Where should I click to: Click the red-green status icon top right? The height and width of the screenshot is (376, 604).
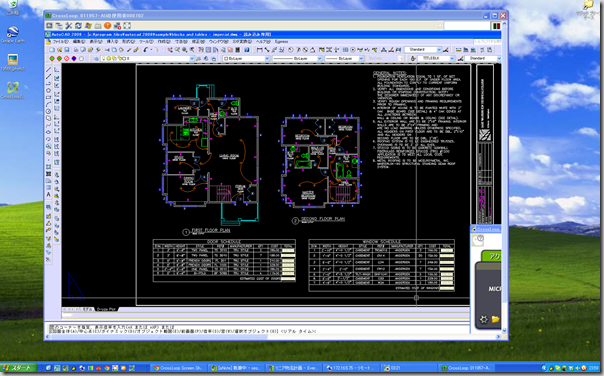click(496, 26)
